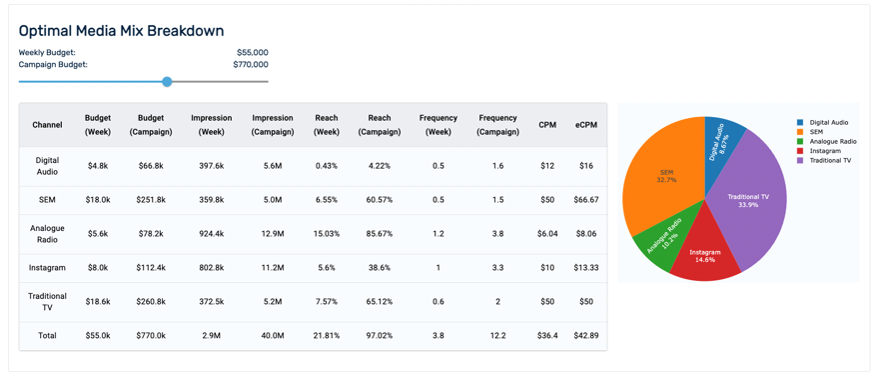The width and height of the screenshot is (880, 378).
Task: Click the $66.67 eCPM cell
Action: (586, 200)
